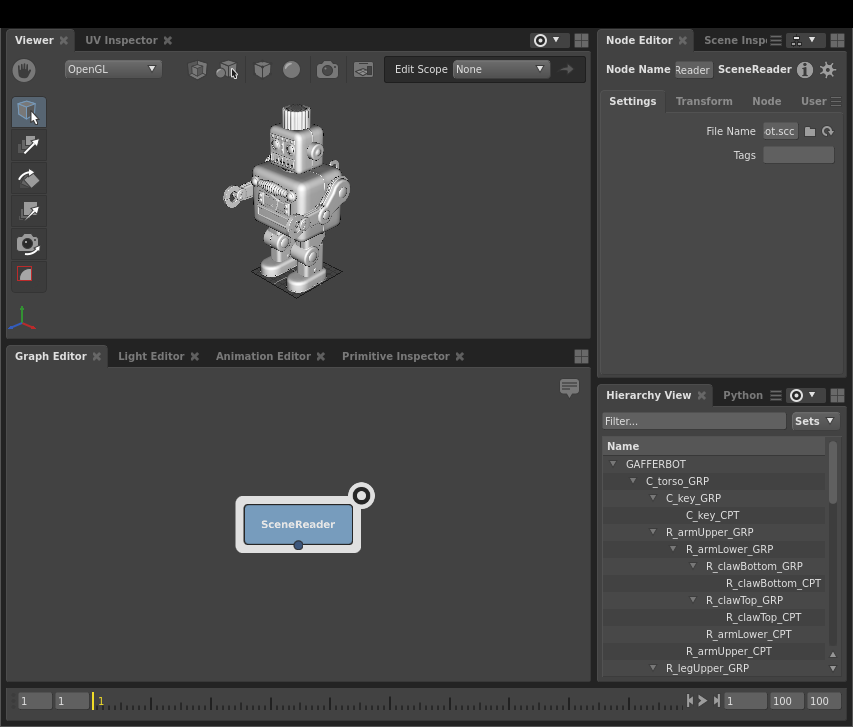Switch to the Transform tab in Node Editor
This screenshot has width=853, height=727.
click(704, 101)
